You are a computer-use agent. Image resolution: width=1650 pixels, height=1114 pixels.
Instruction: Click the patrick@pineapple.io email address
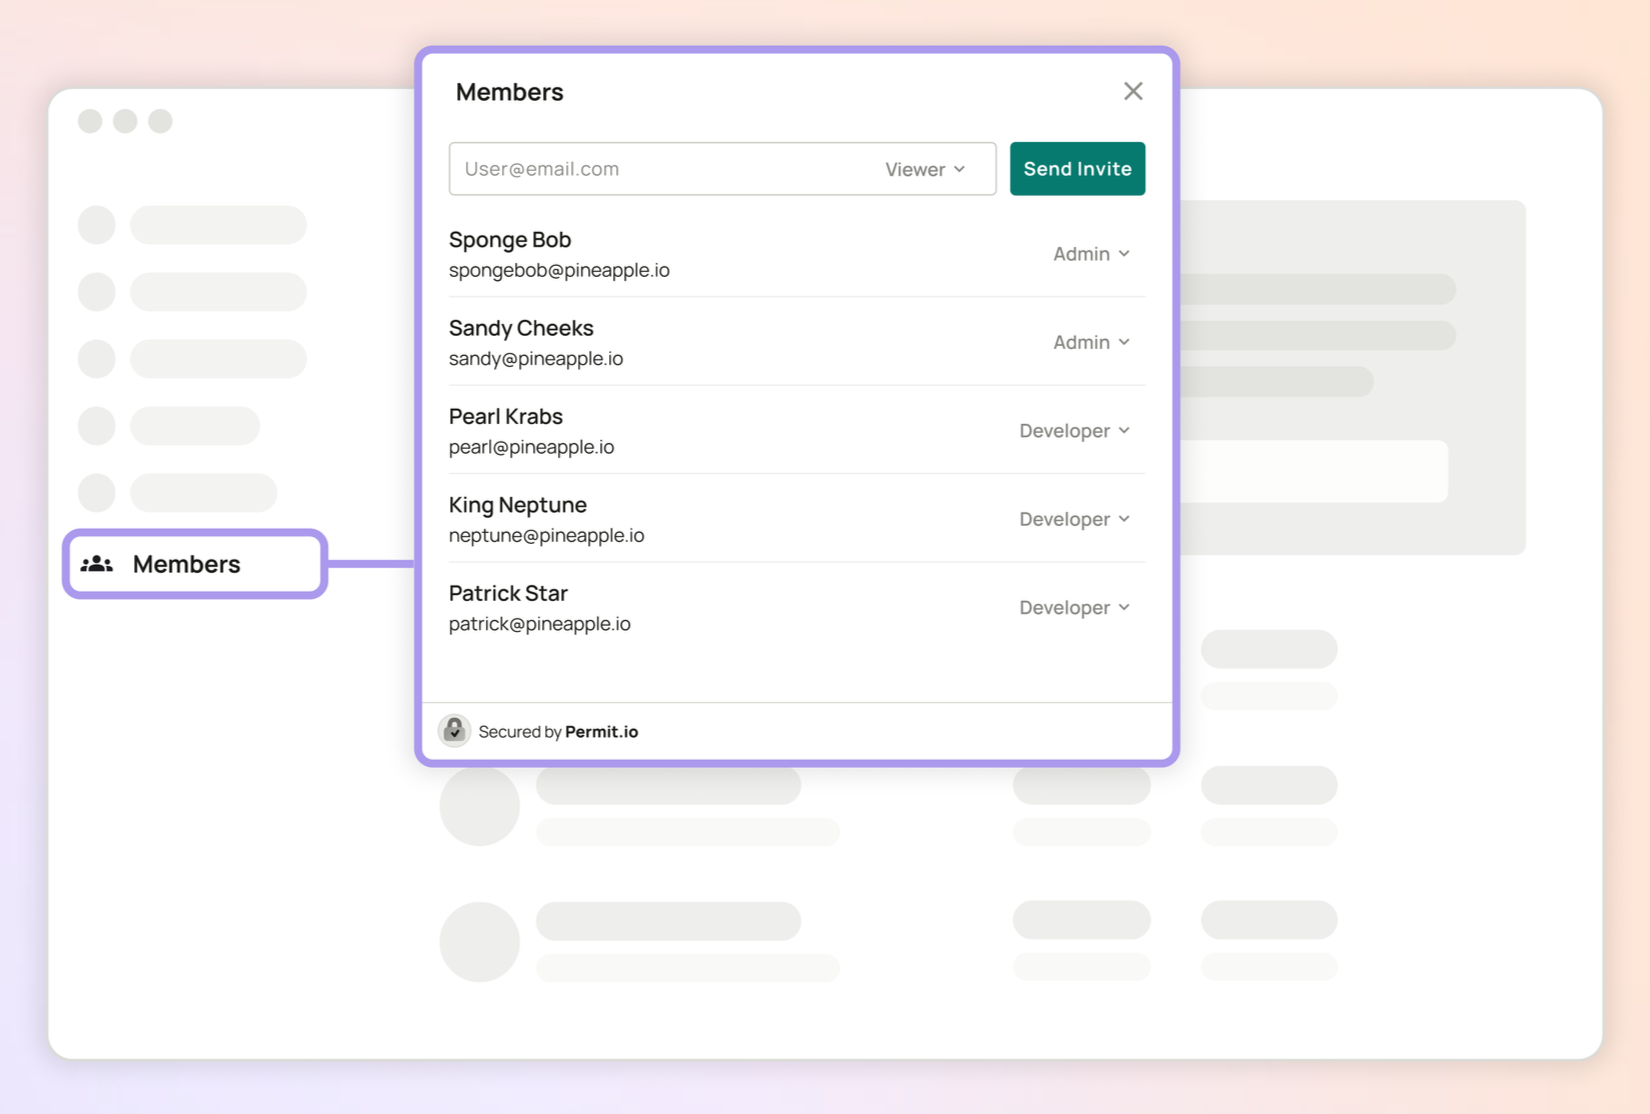pyautogui.click(x=540, y=624)
